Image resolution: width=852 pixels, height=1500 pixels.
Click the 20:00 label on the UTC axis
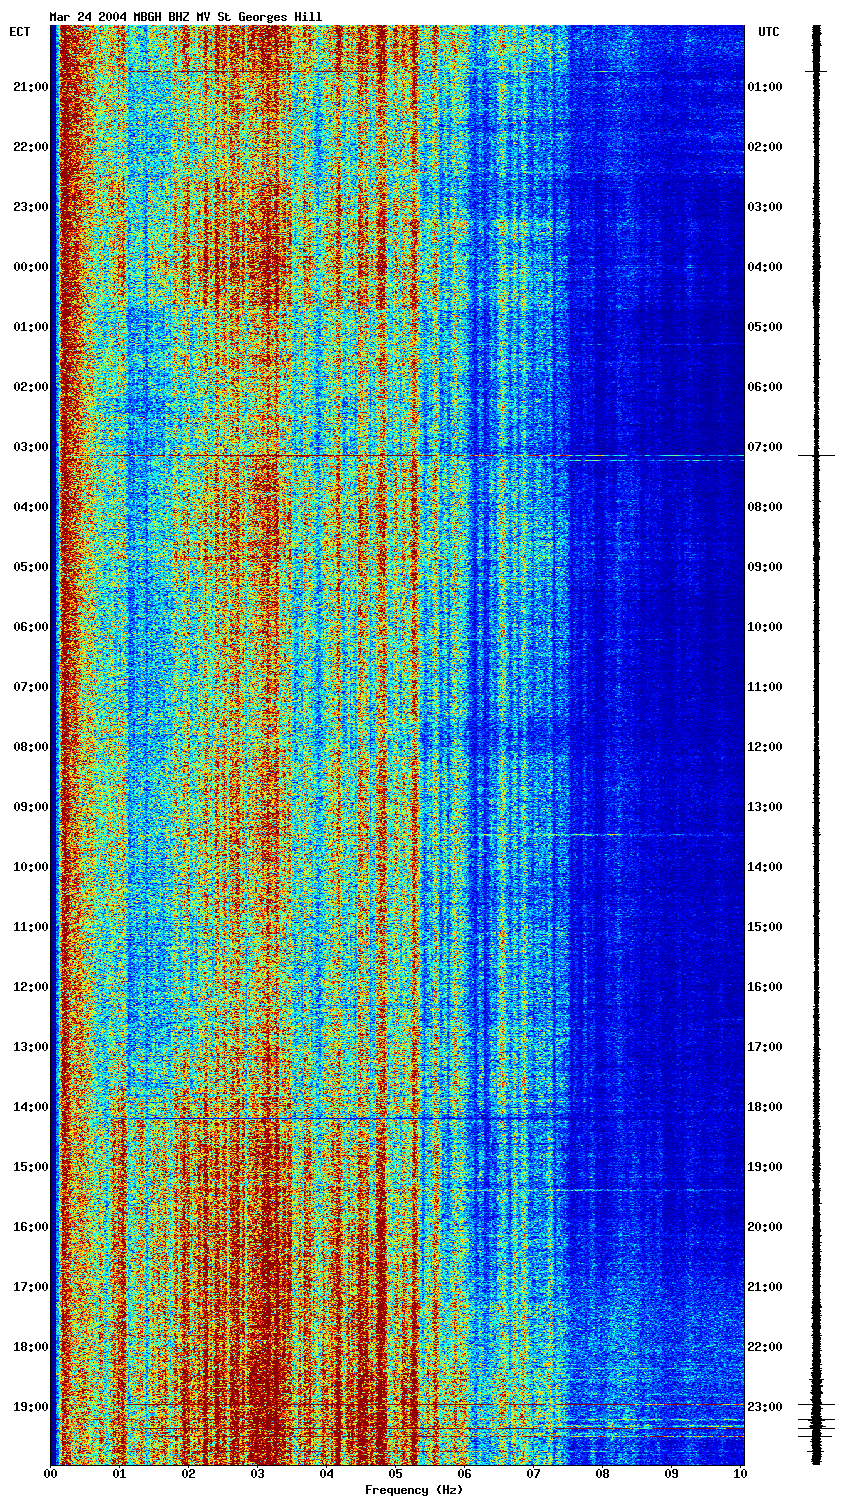point(764,1227)
